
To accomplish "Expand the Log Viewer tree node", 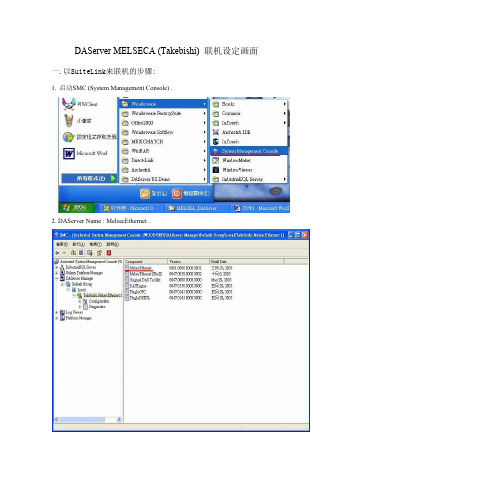I will pos(57,312).
